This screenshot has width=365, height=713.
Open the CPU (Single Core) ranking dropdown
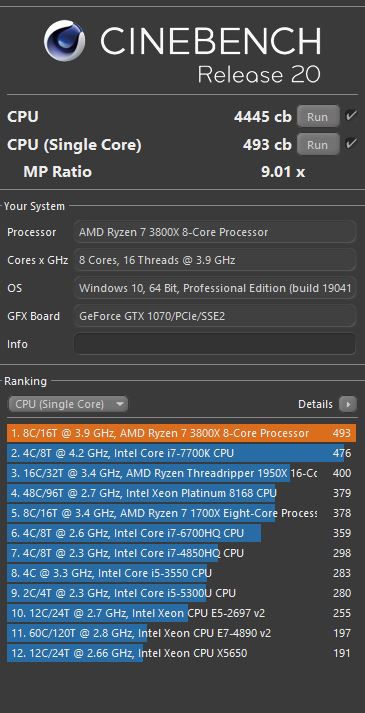(x=68, y=404)
